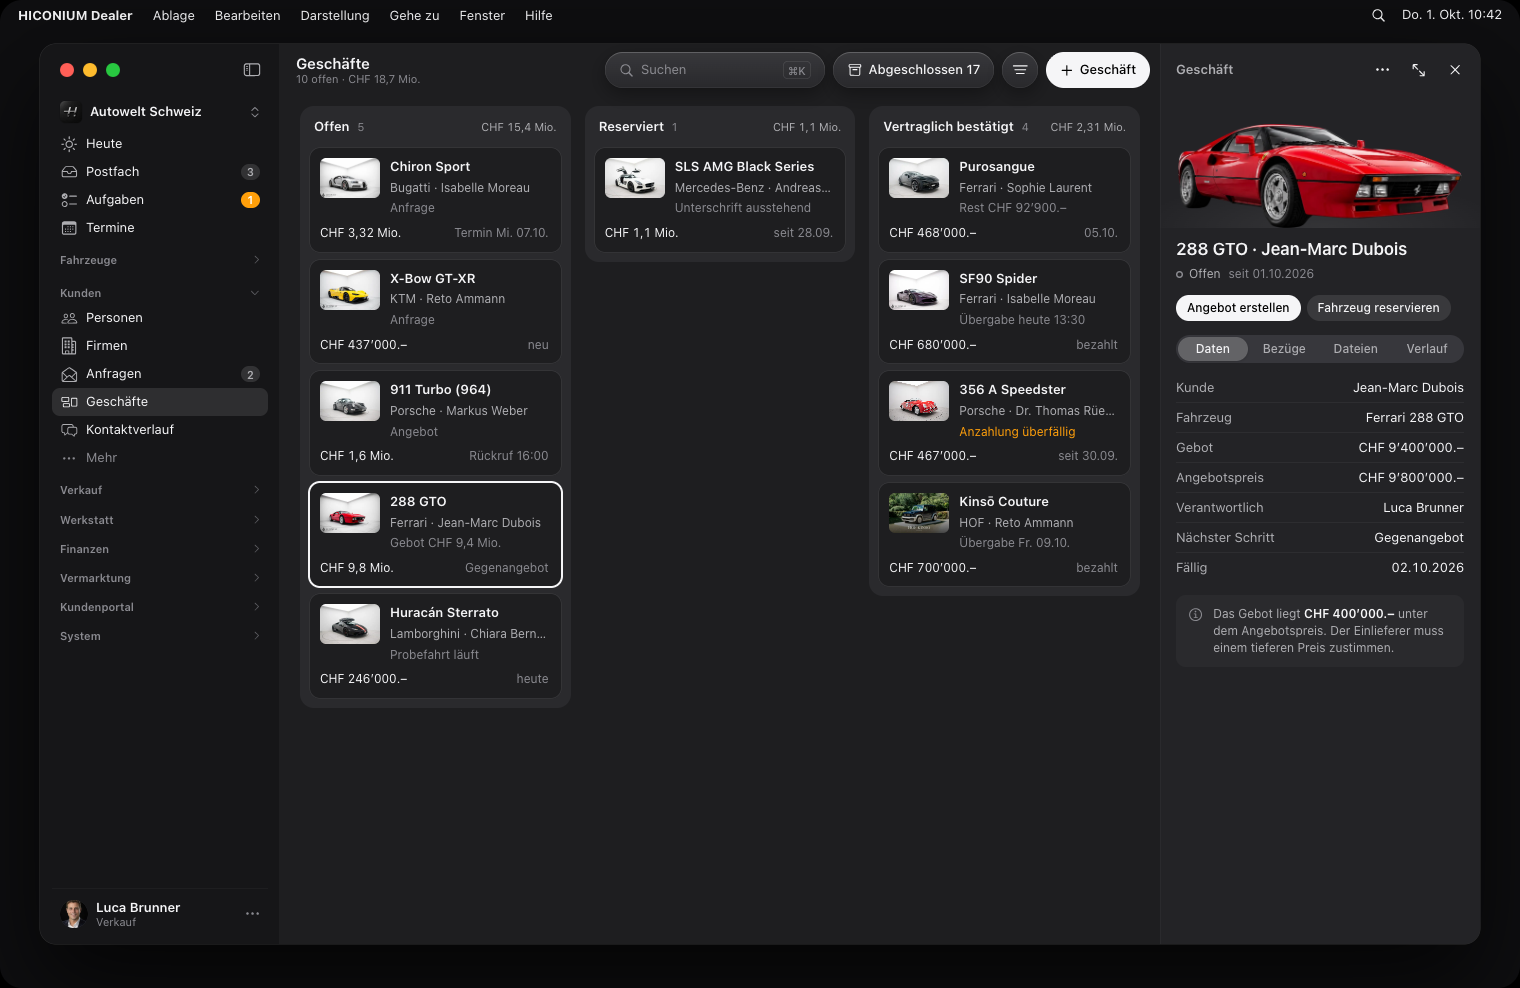This screenshot has width=1520, height=988.
Task: Click the info icon in the Gebot note
Action: (1195, 615)
